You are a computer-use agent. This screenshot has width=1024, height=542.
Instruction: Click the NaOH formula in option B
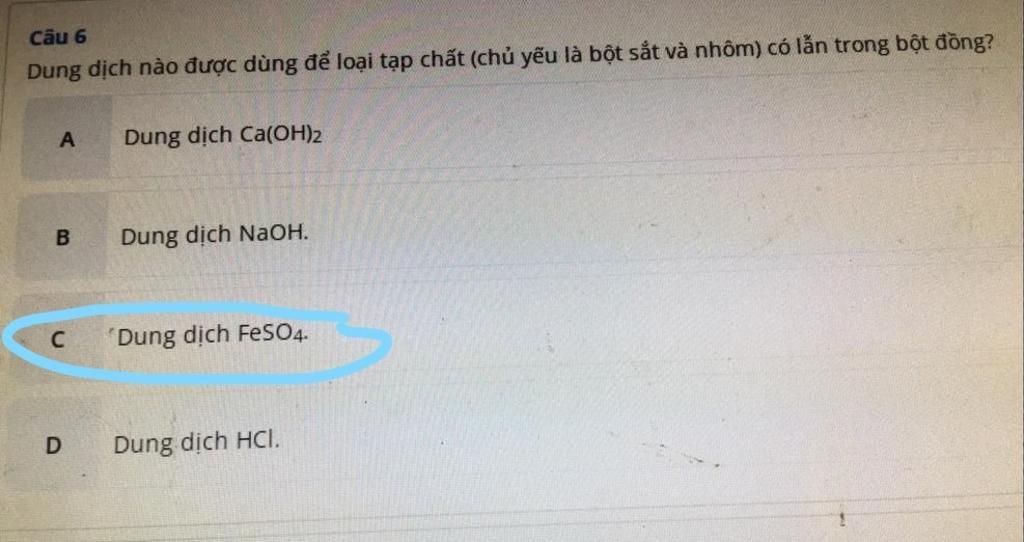pos(274,232)
